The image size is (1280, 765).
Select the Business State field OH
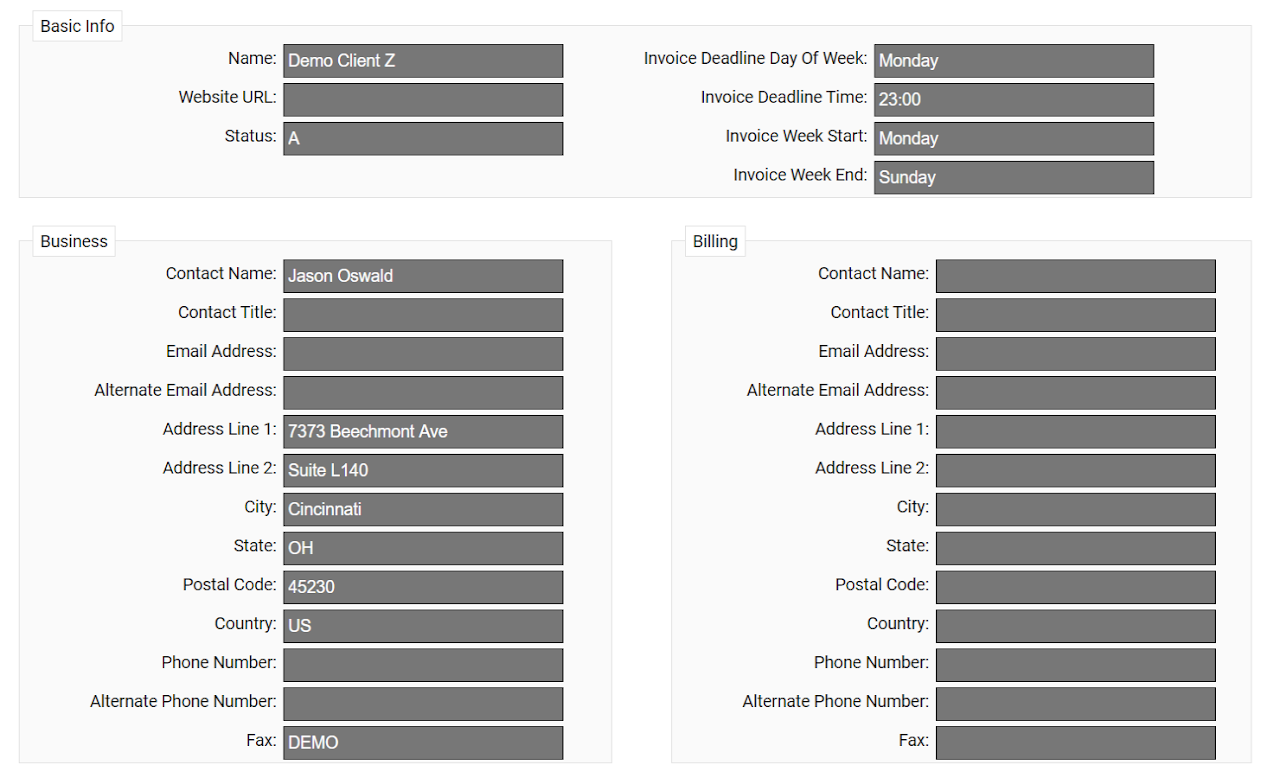coord(423,548)
